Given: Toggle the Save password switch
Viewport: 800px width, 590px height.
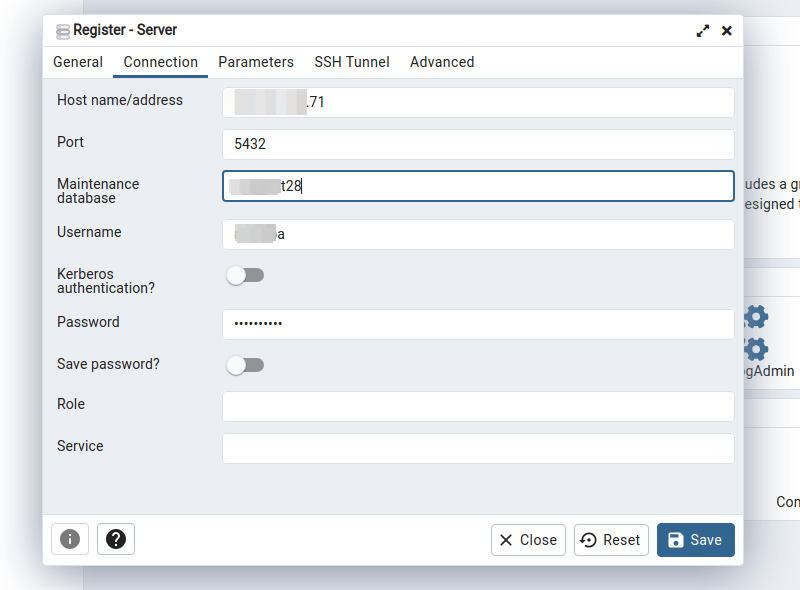Looking at the screenshot, I should [245, 365].
